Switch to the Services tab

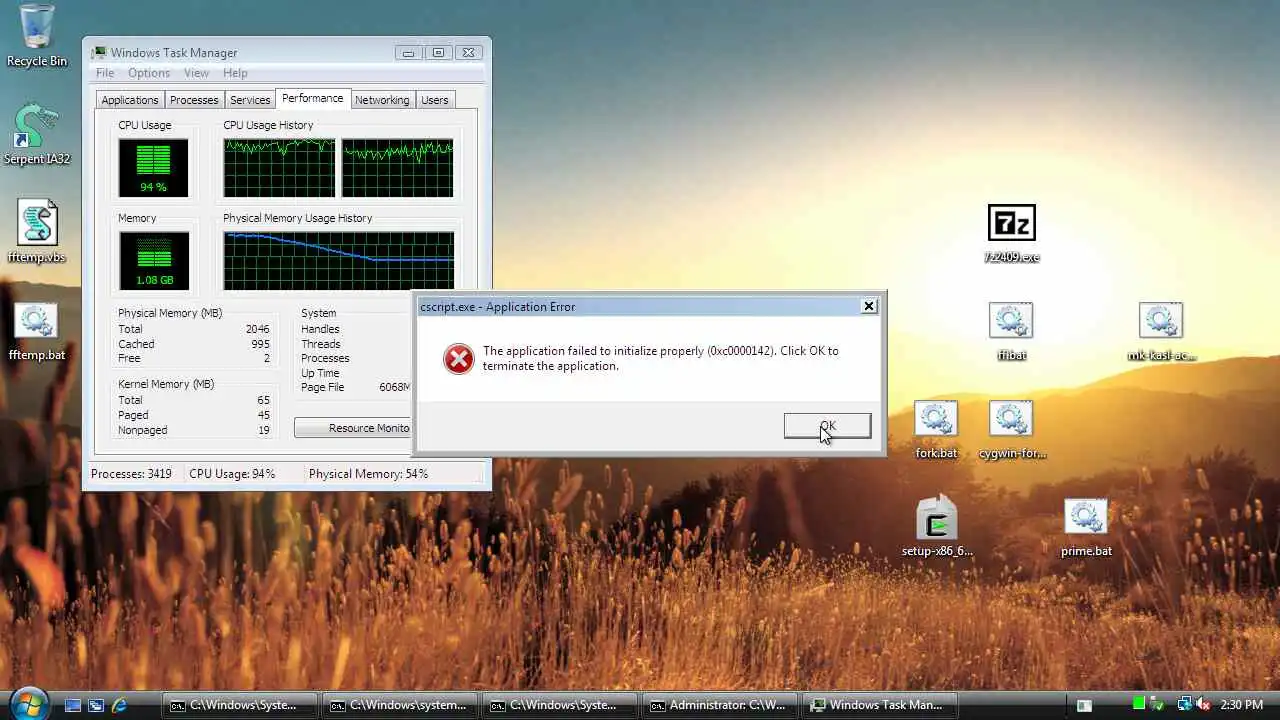(250, 100)
